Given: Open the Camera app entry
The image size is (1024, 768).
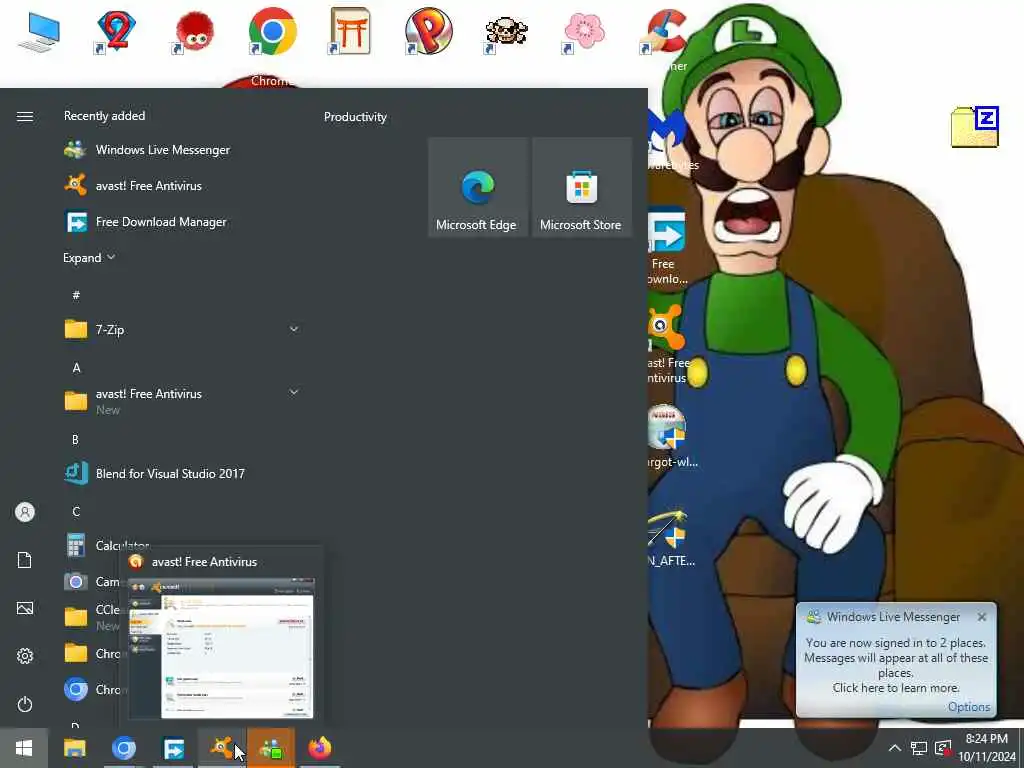Looking at the screenshot, I should pyautogui.click(x=91, y=581).
